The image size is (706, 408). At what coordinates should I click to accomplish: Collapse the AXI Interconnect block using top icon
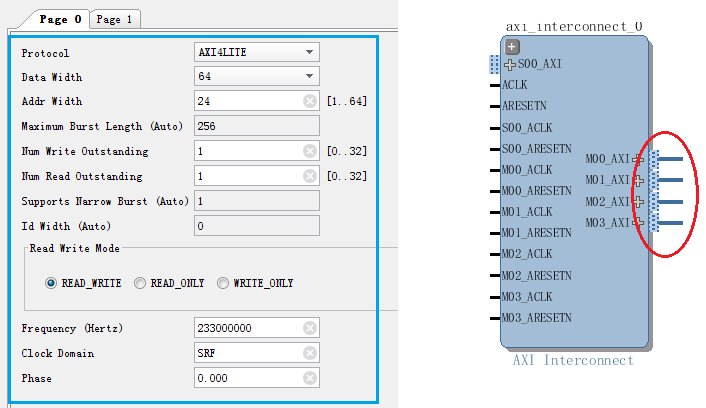point(512,47)
